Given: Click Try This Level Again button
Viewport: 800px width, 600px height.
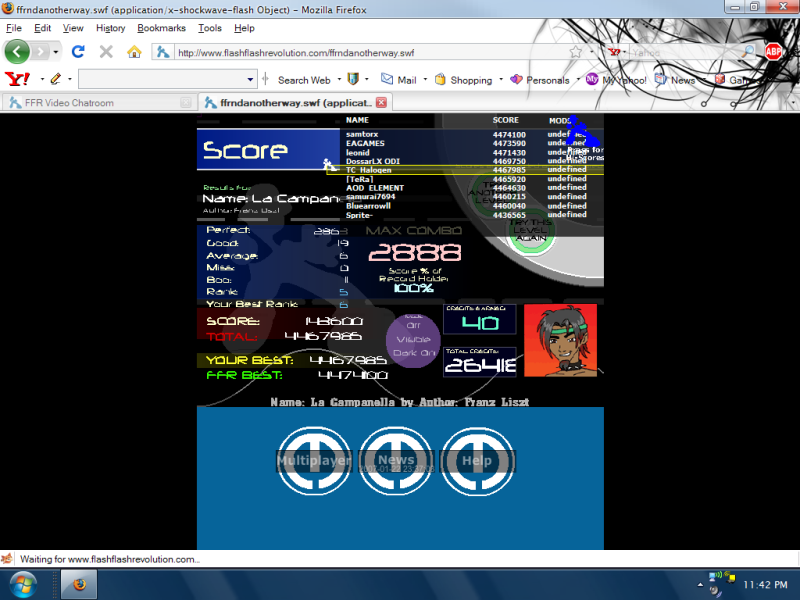Looking at the screenshot, I should 532,231.
